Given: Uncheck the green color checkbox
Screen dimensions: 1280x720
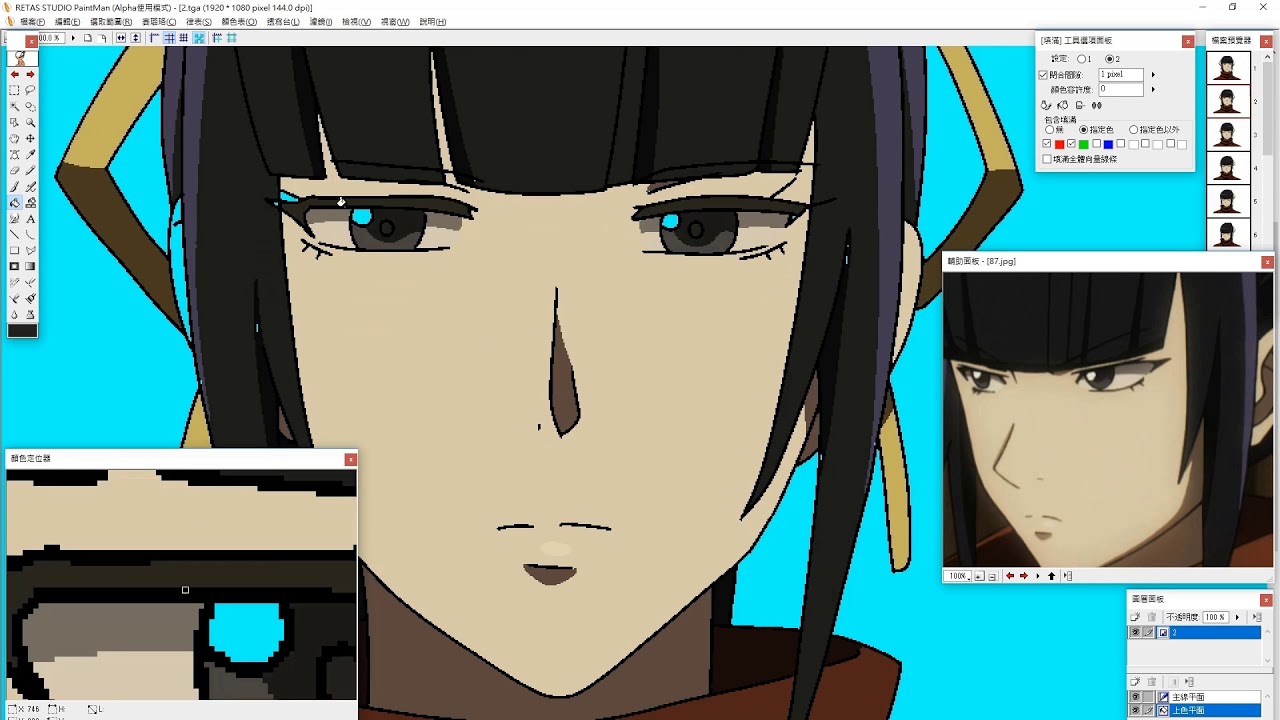Looking at the screenshot, I should tap(1072, 143).
